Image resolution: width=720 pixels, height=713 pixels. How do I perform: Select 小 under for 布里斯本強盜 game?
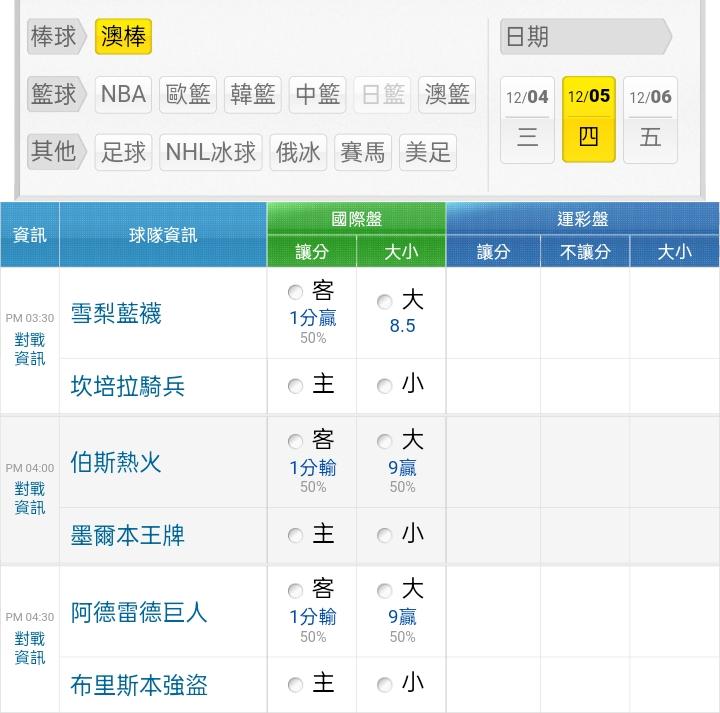pos(384,685)
